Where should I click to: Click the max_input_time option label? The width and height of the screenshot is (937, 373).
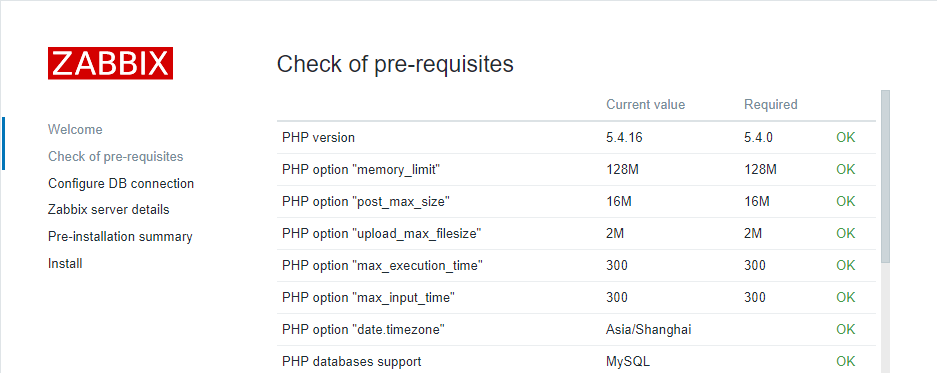pos(369,298)
